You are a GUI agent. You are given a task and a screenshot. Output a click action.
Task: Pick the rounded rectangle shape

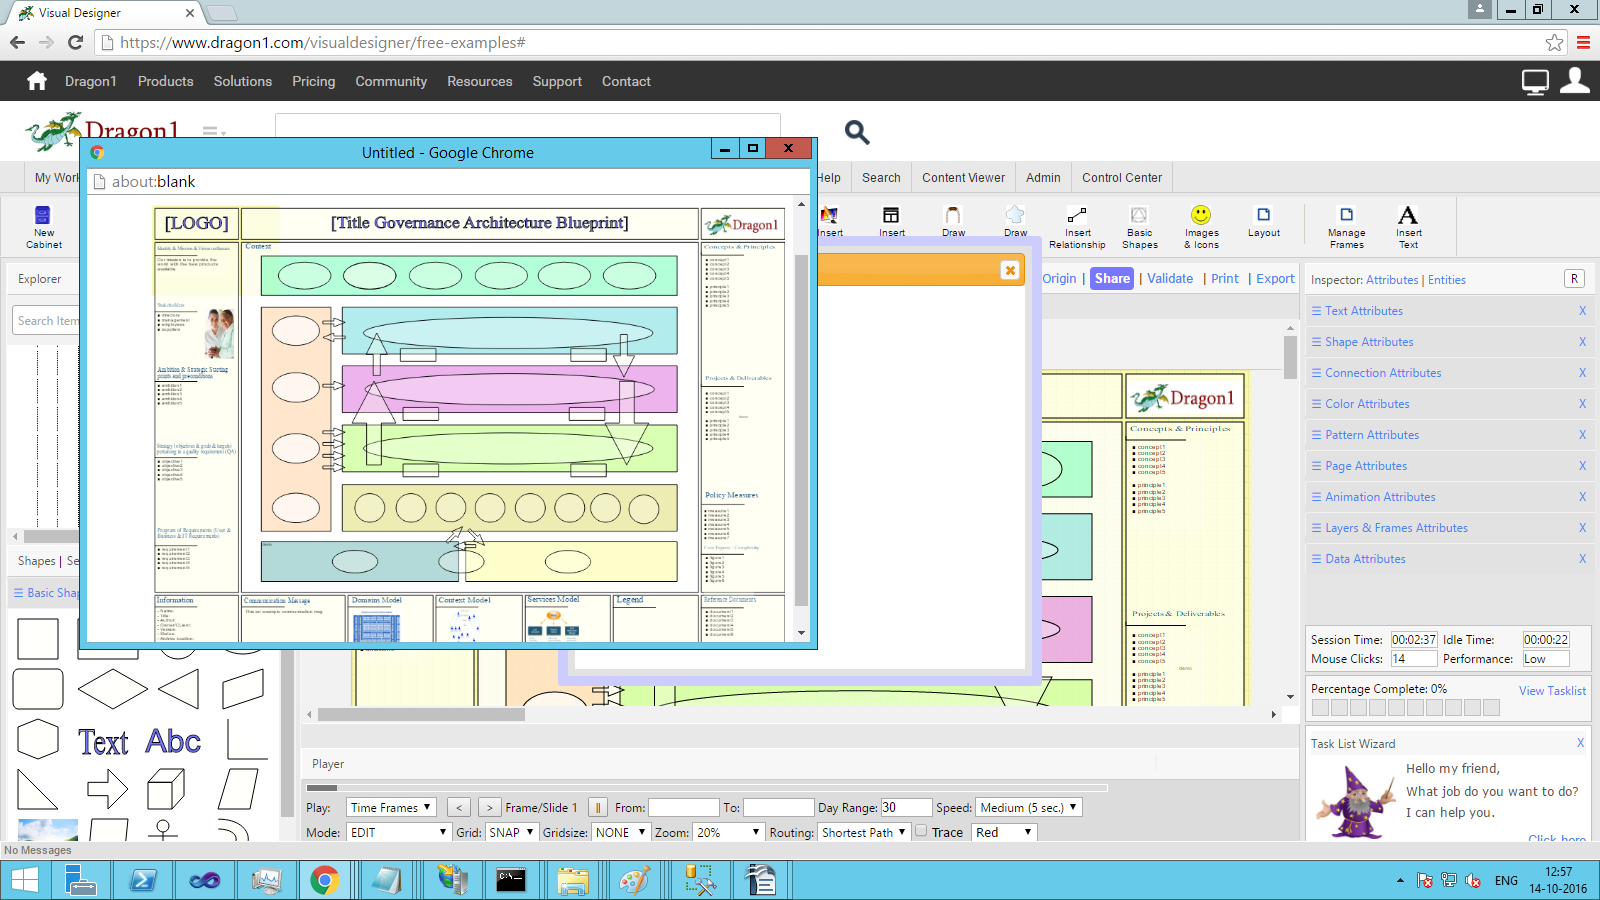pos(38,689)
